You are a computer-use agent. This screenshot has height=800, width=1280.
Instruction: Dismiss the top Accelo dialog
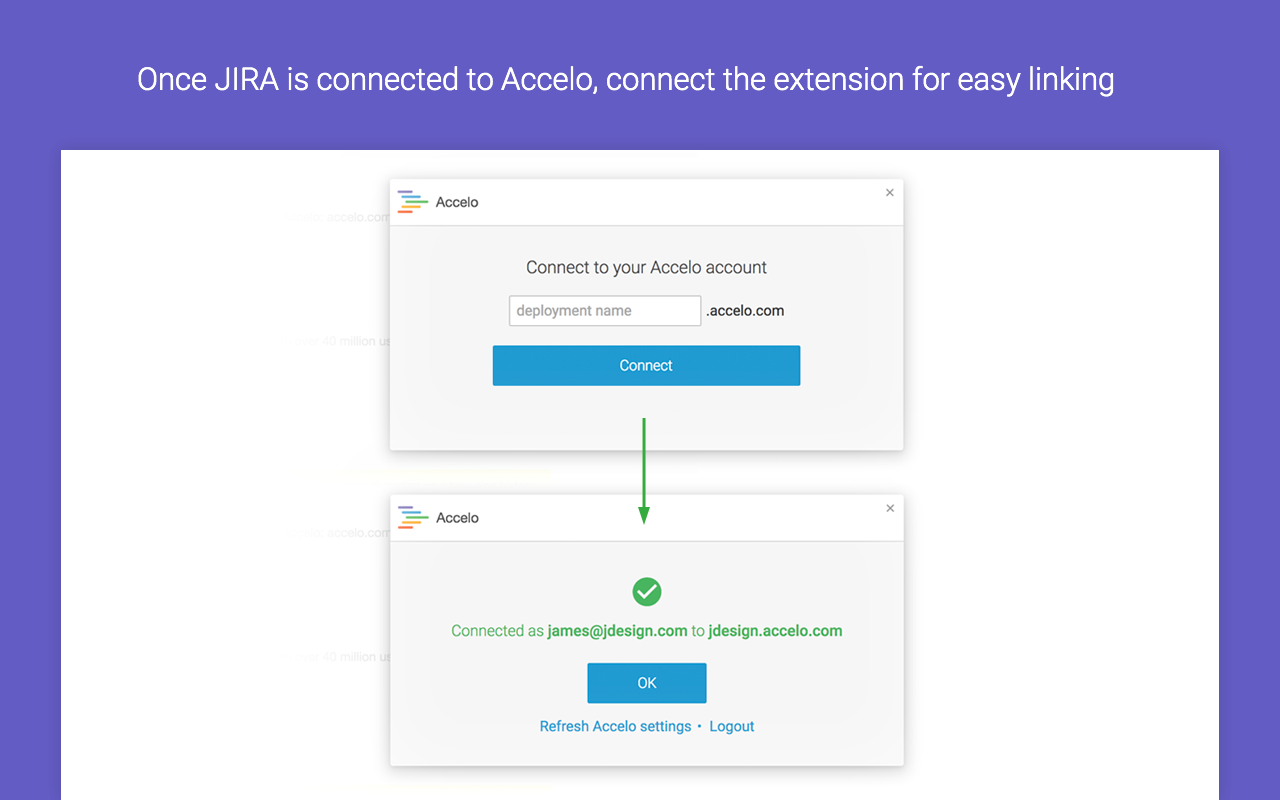point(889,192)
